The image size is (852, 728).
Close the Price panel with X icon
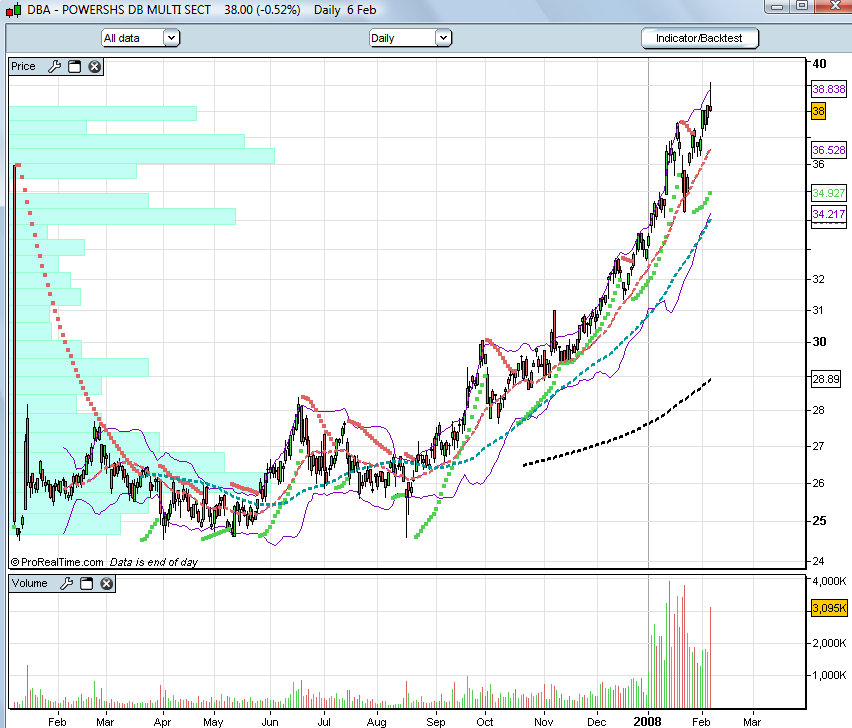pyautogui.click(x=95, y=67)
